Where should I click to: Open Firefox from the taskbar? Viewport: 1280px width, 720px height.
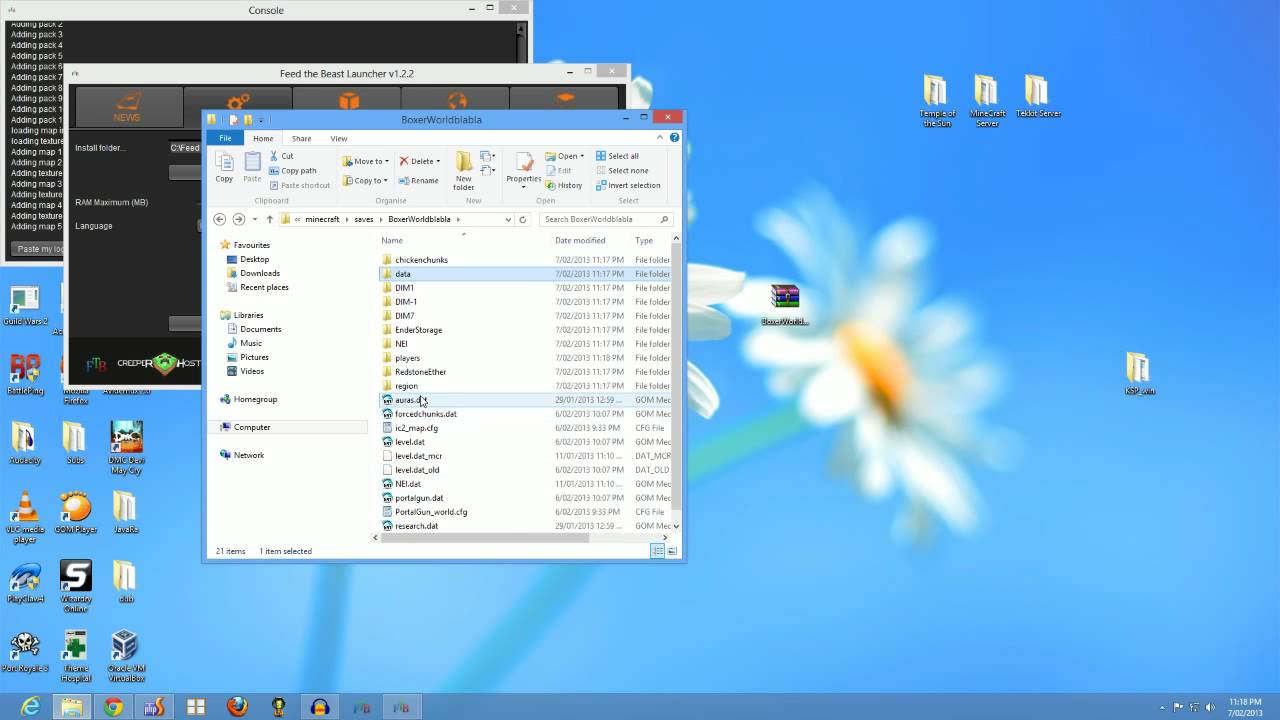point(237,707)
